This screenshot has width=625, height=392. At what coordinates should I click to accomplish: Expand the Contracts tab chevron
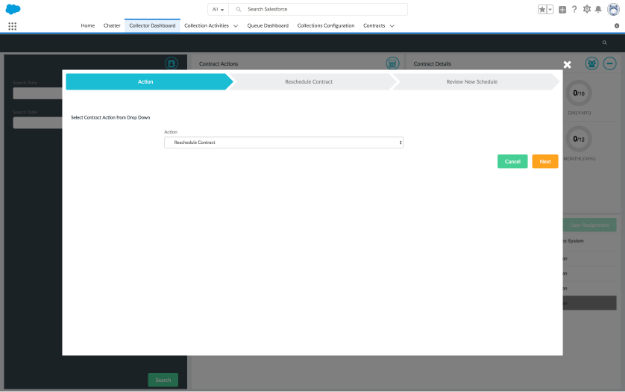coord(392,26)
